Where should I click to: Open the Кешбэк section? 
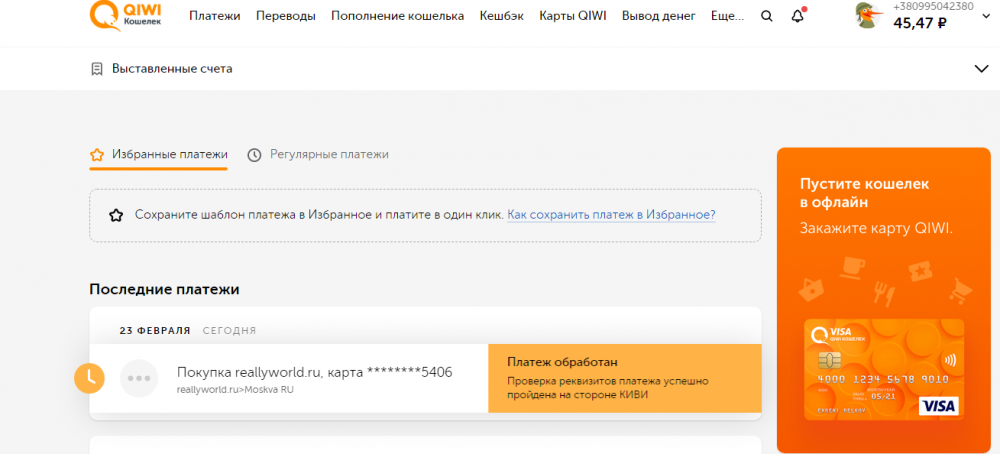click(501, 16)
